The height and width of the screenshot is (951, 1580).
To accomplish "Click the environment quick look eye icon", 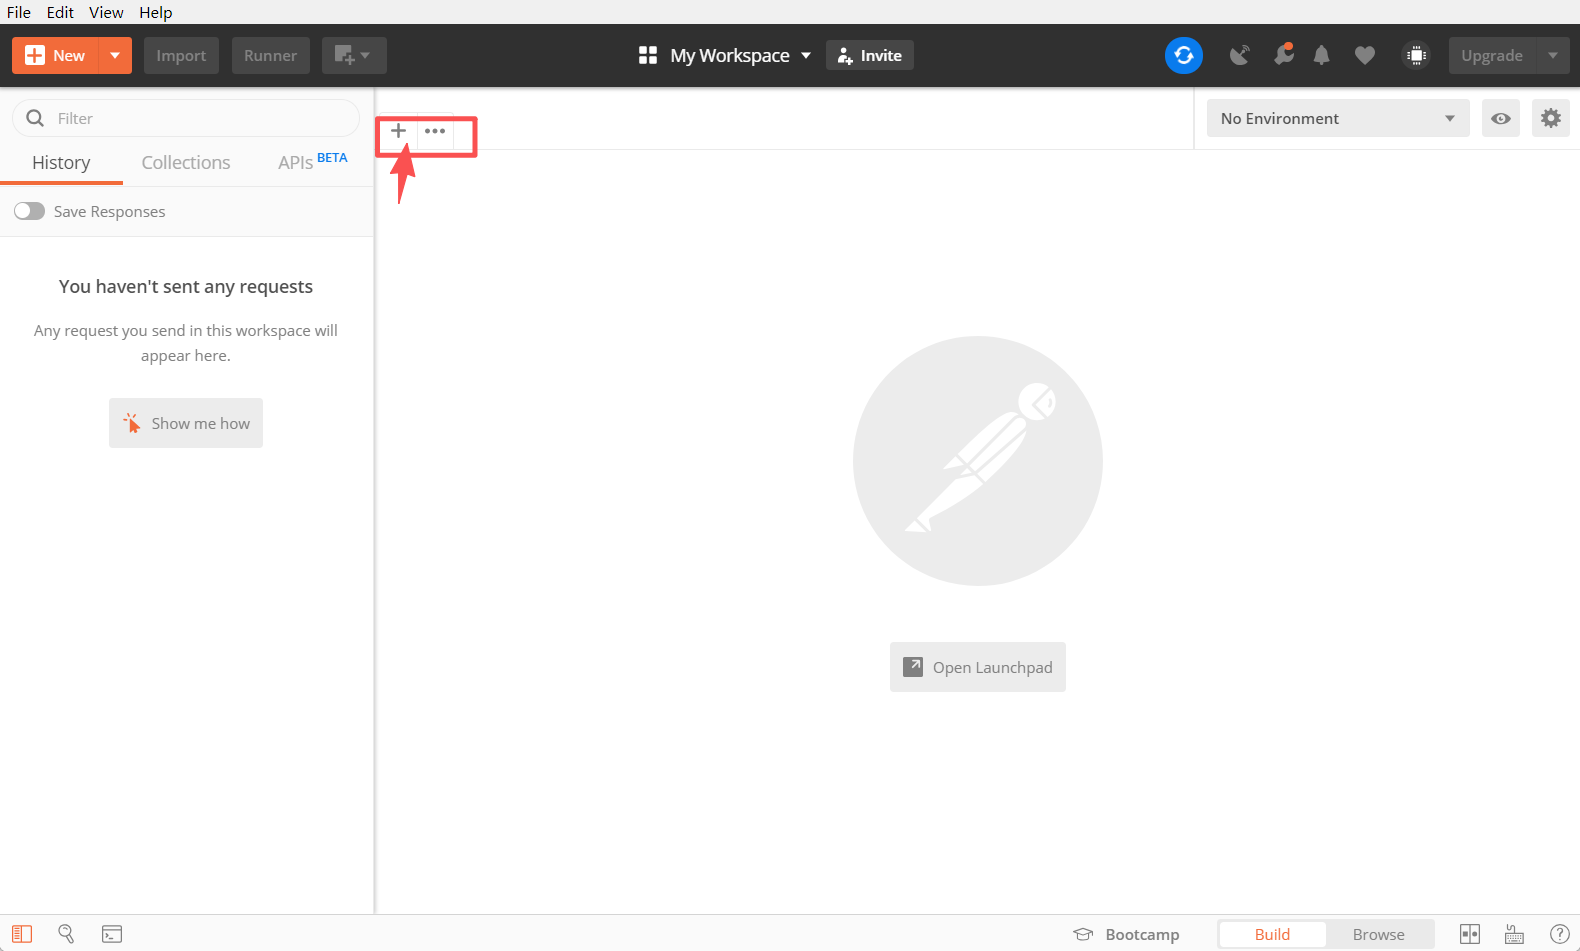I will tap(1501, 118).
